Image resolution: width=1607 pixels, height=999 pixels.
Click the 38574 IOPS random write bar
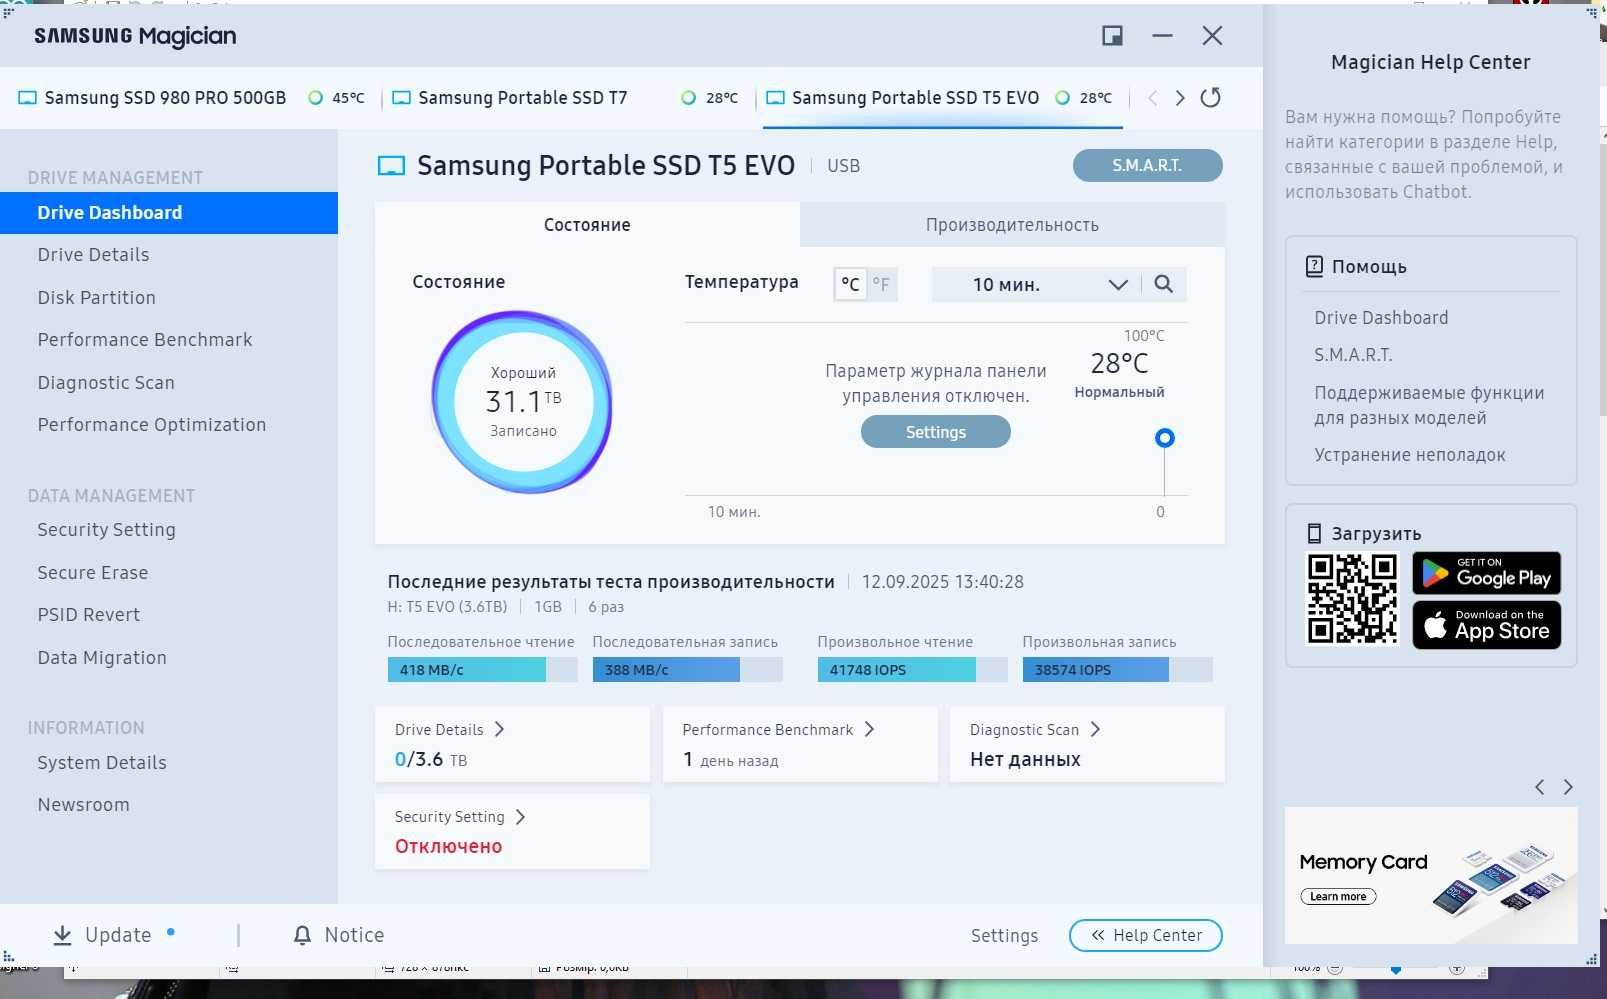[1117, 670]
